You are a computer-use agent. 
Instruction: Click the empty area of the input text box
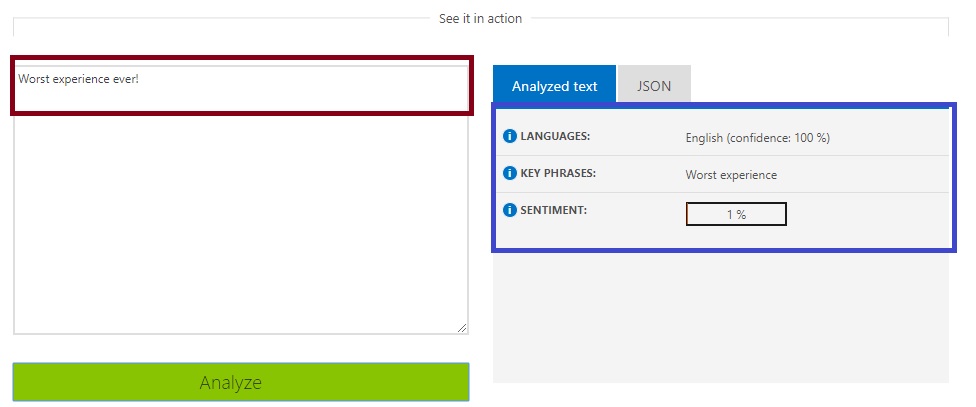241,224
